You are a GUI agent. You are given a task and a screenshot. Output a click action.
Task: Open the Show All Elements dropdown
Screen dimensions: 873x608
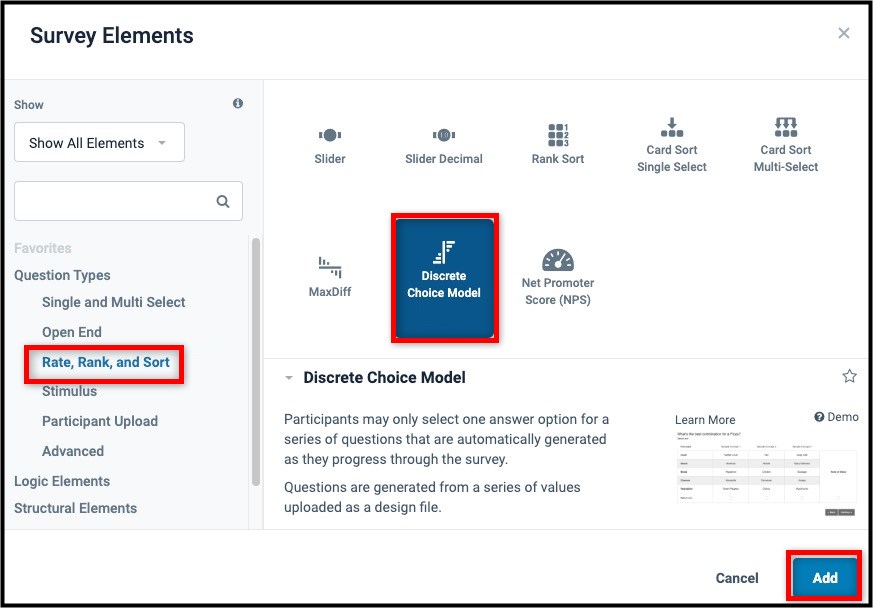pos(99,142)
